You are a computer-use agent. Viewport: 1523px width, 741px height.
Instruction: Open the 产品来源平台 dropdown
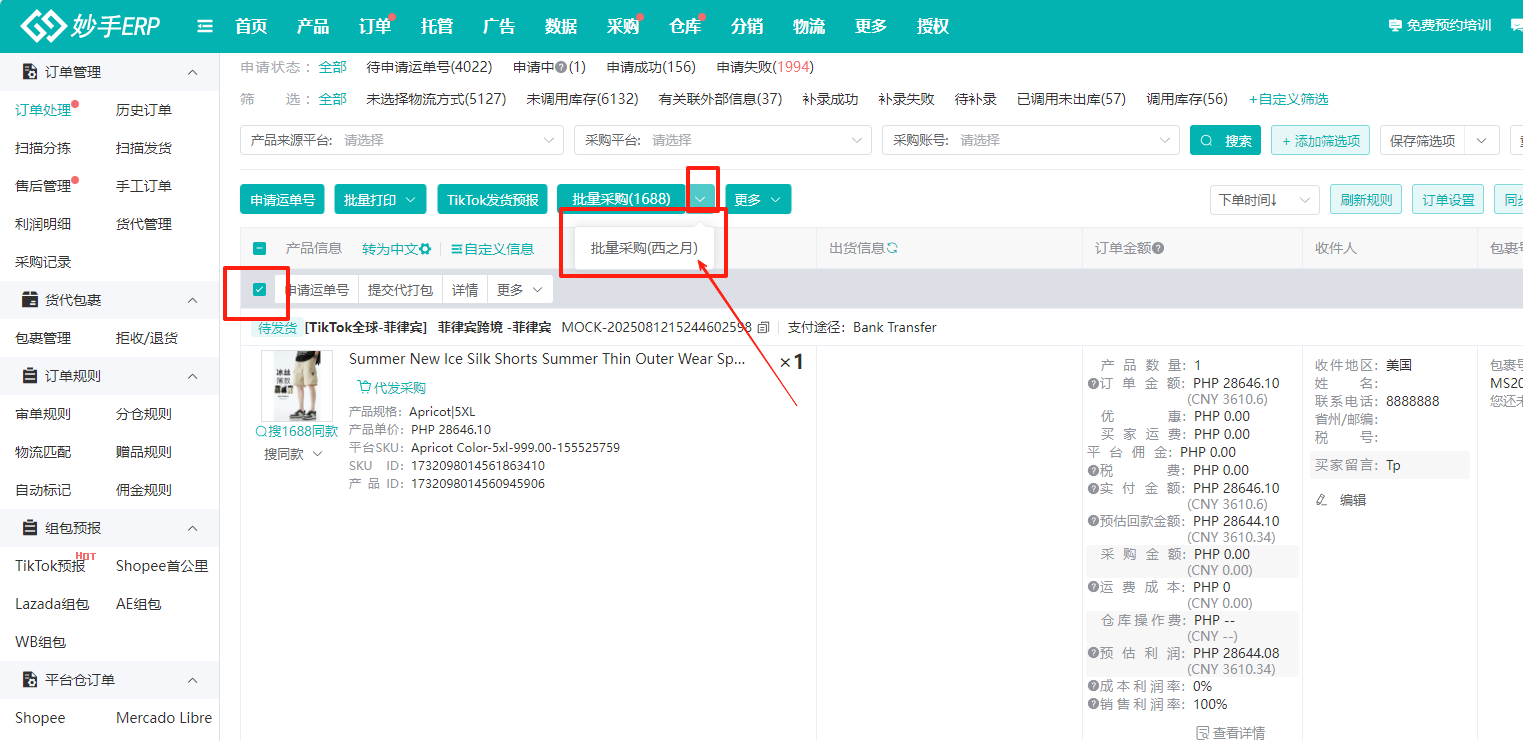(402, 140)
